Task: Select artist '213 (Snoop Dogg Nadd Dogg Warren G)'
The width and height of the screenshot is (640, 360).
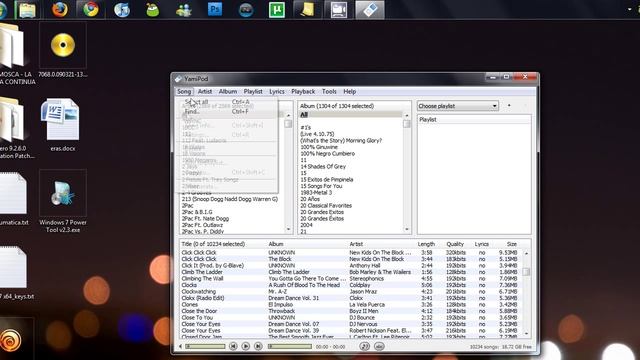Action: tap(230, 199)
